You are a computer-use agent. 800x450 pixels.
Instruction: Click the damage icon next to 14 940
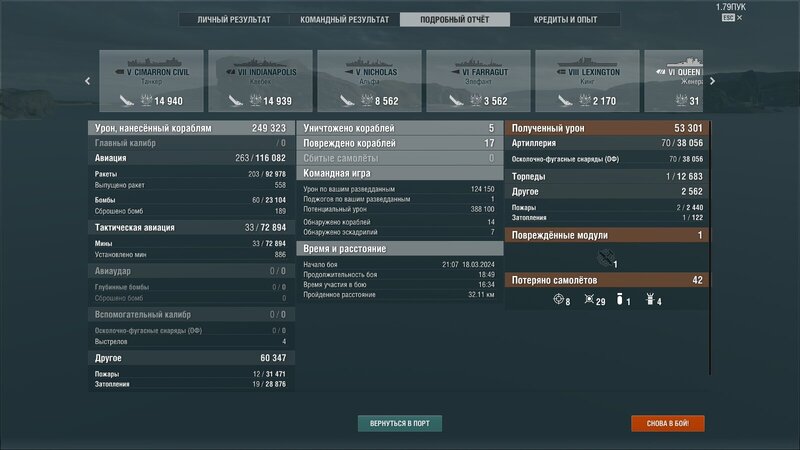pos(146,101)
